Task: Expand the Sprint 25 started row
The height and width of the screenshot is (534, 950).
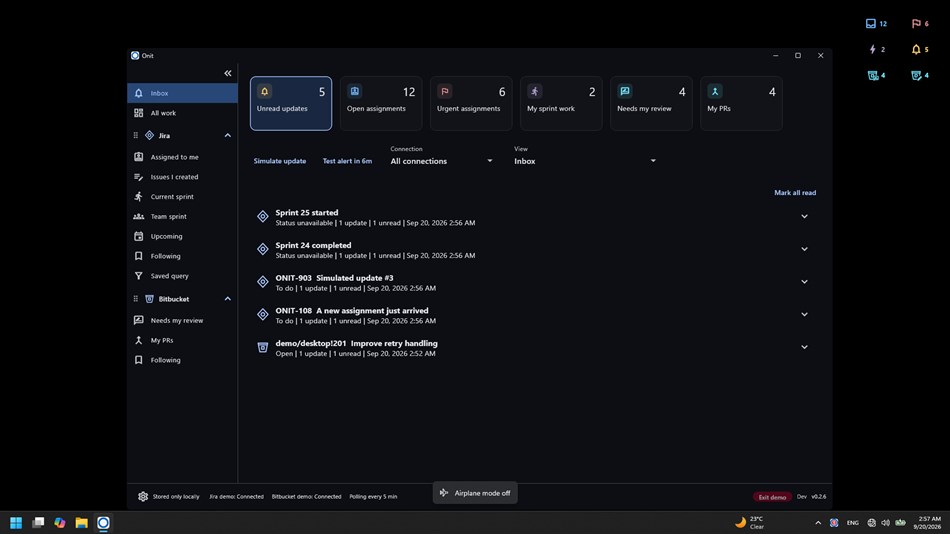Action: (805, 216)
